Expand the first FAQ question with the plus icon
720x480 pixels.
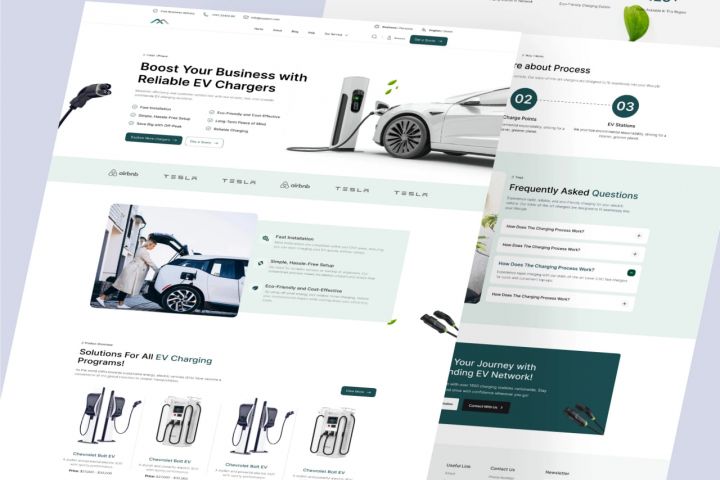[639, 236]
